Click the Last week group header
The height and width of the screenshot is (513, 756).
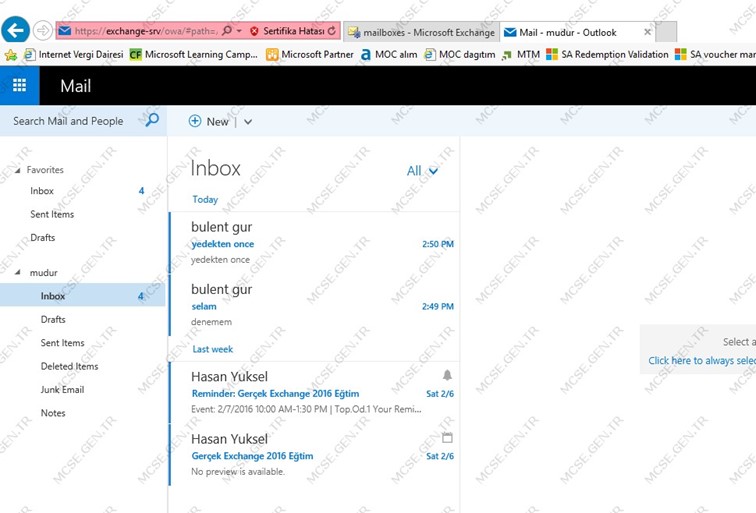(213, 349)
